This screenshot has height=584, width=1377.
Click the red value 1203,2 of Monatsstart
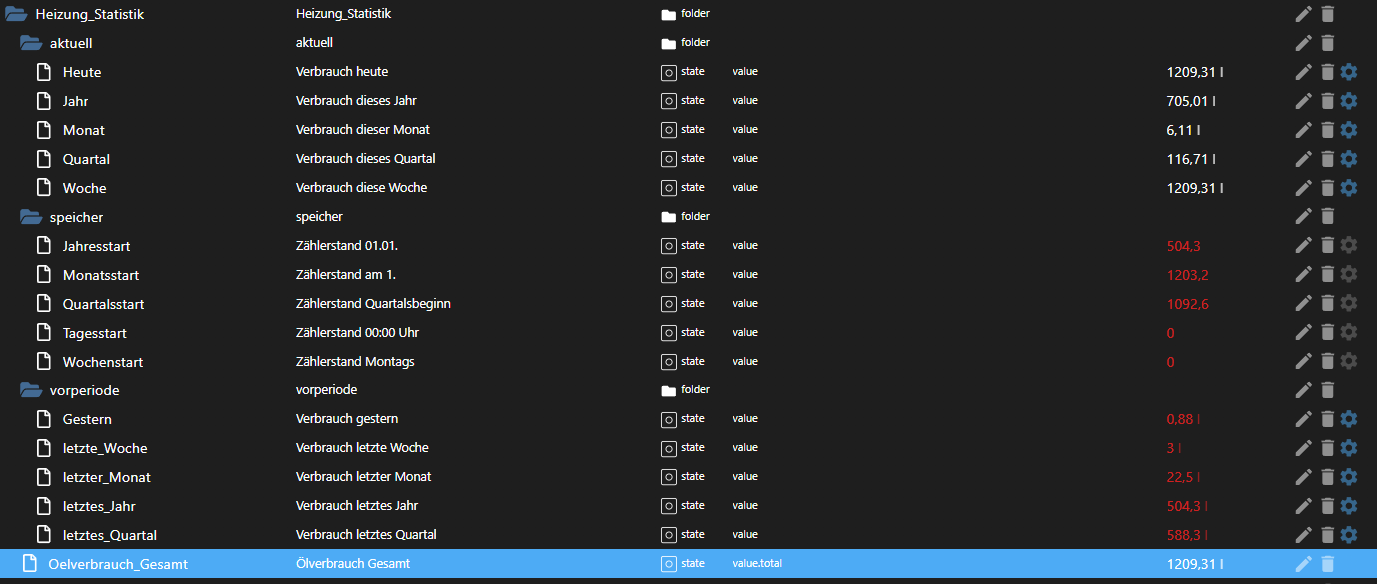point(1187,274)
